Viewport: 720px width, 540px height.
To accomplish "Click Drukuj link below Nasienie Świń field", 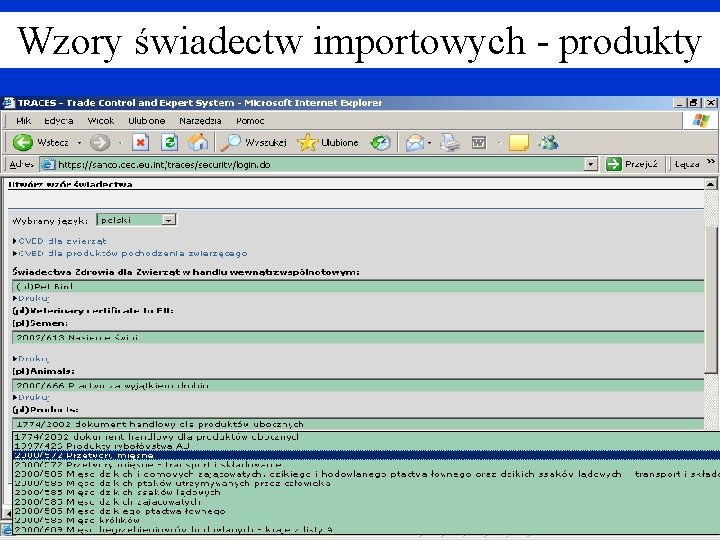I will pyautogui.click(x=33, y=358).
